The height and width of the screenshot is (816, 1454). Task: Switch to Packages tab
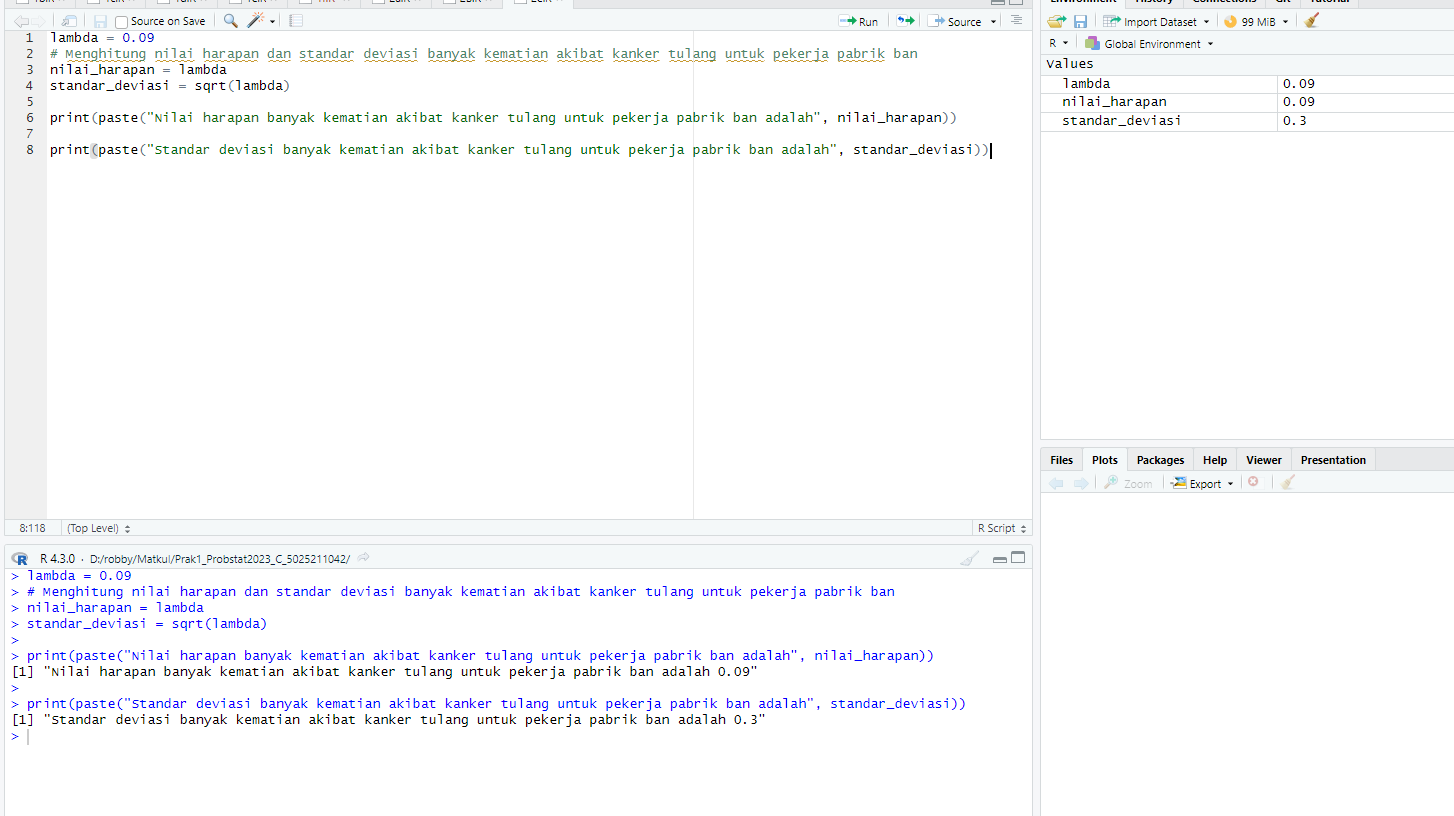tap(1160, 460)
